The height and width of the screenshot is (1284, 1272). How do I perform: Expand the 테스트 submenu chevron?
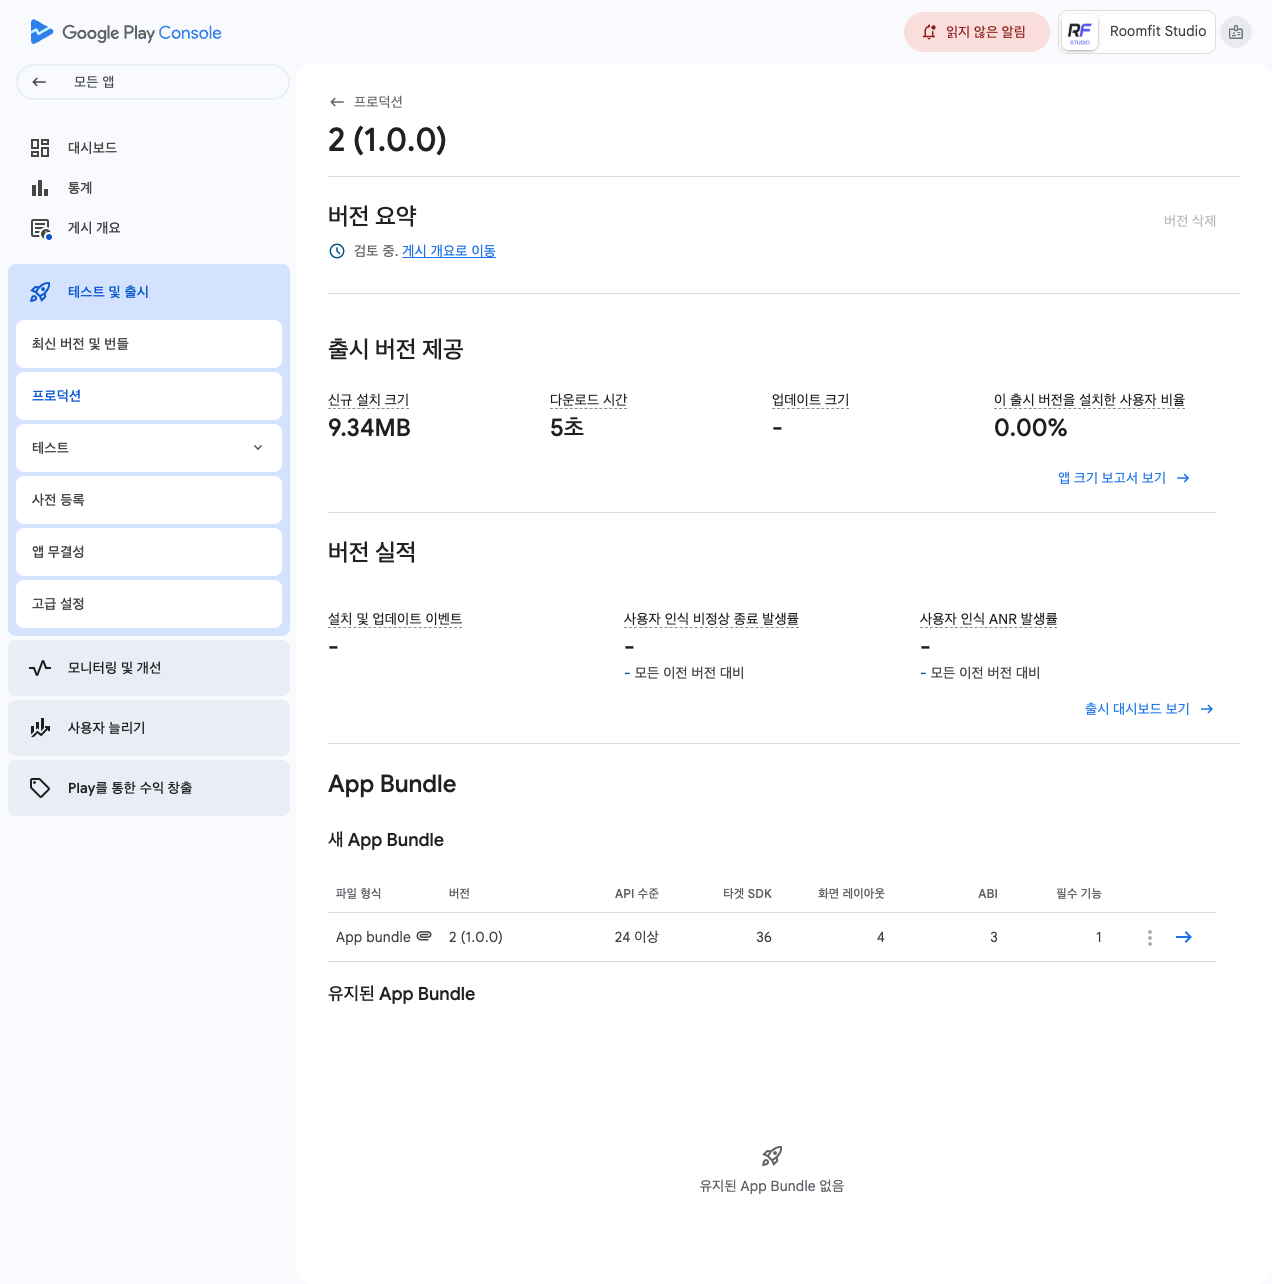pos(258,448)
